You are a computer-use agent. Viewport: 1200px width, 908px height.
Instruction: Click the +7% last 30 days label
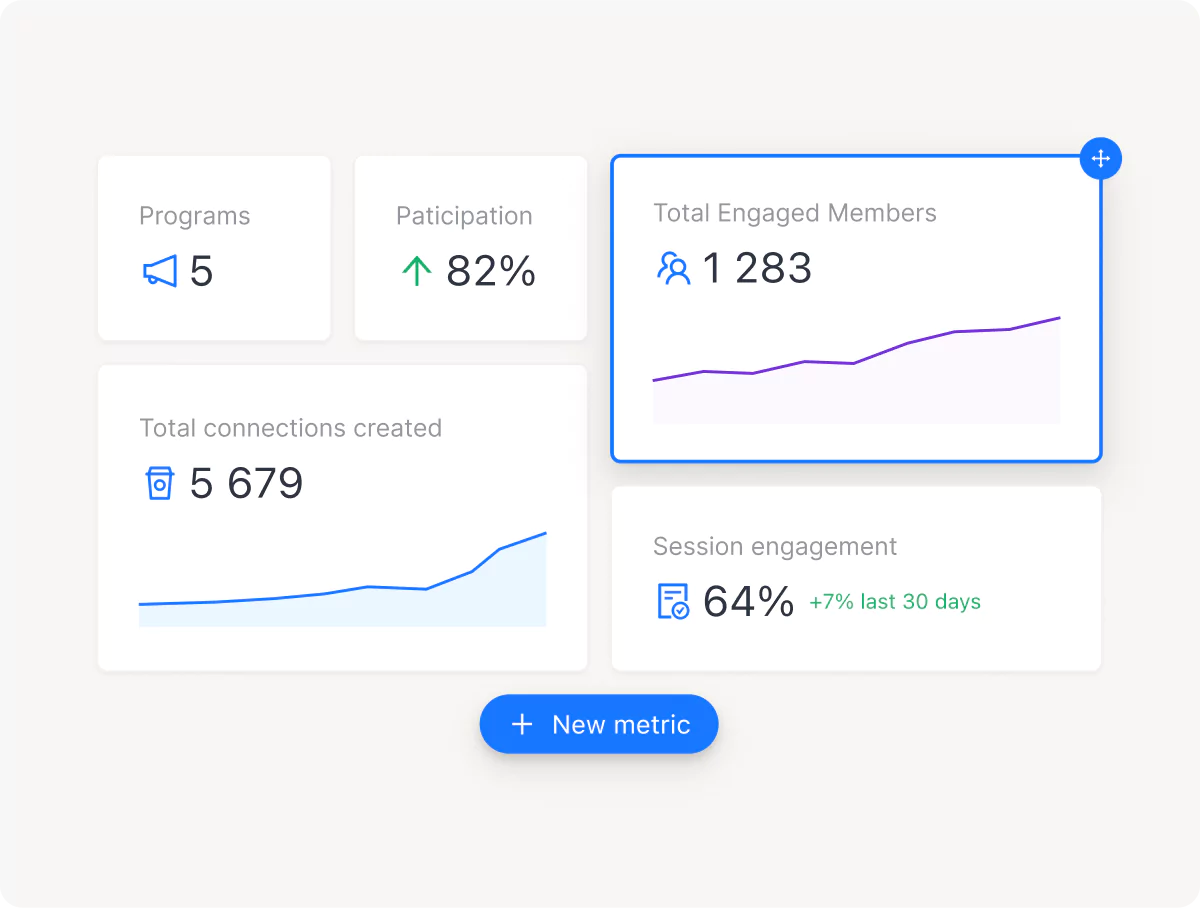click(x=895, y=602)
